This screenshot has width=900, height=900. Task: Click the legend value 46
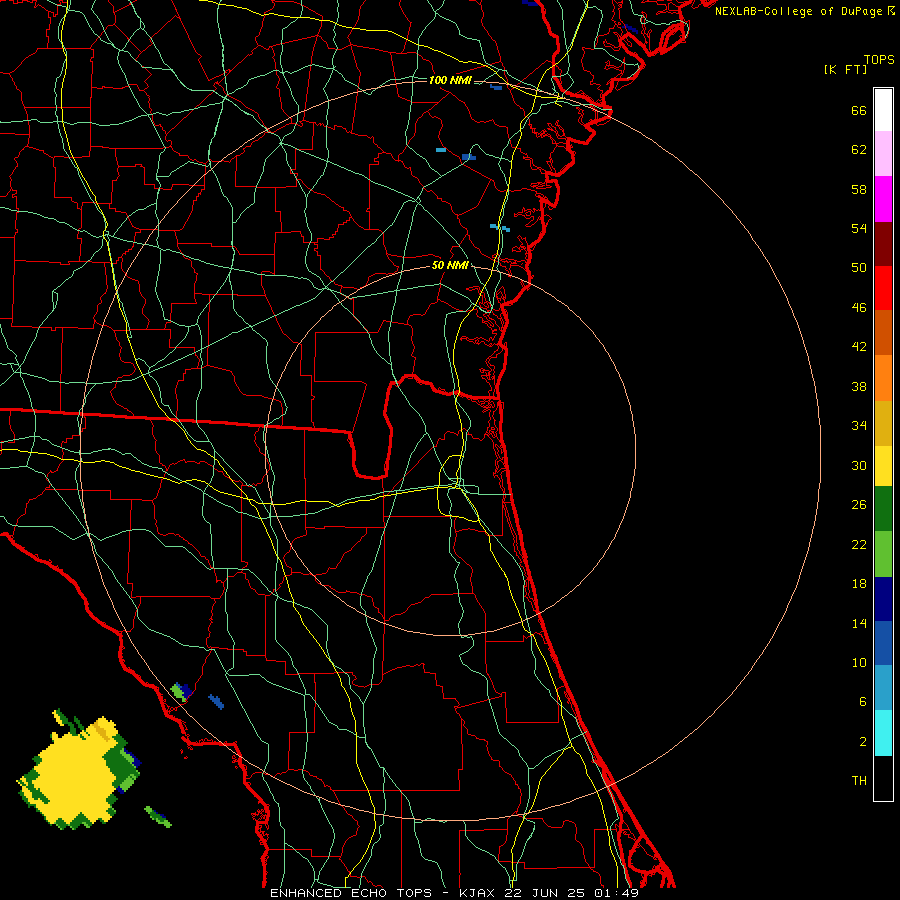(859, 307)
